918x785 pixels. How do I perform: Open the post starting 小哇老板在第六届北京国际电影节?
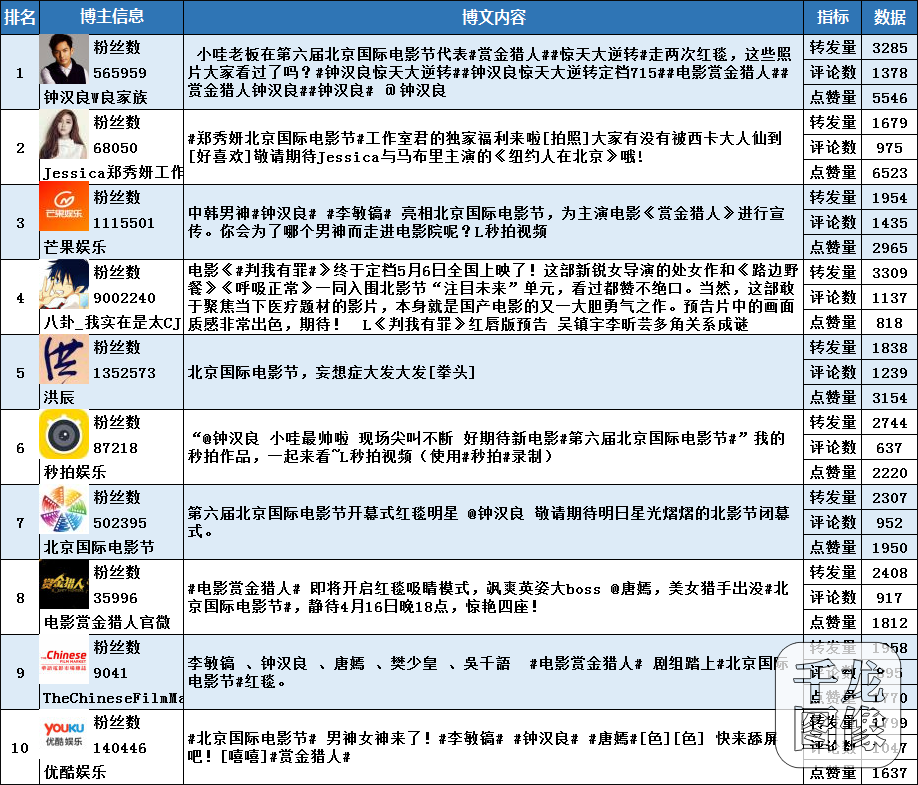pyautogui.click(x=489, y=72)
